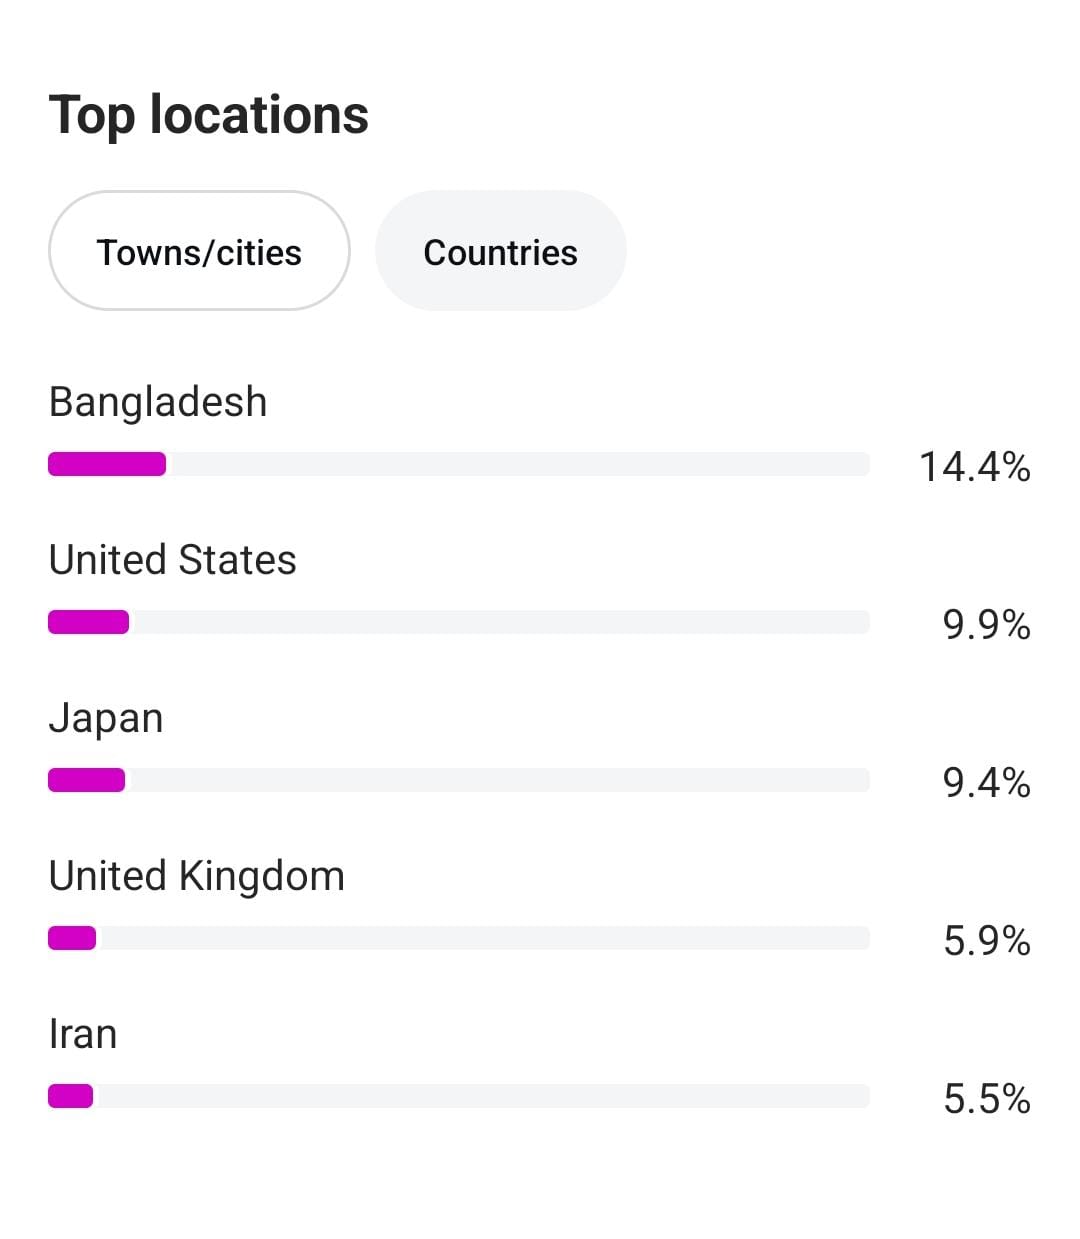
Task: Click the magenta fill of Bangladesh's bar
Action: [107, 464]
